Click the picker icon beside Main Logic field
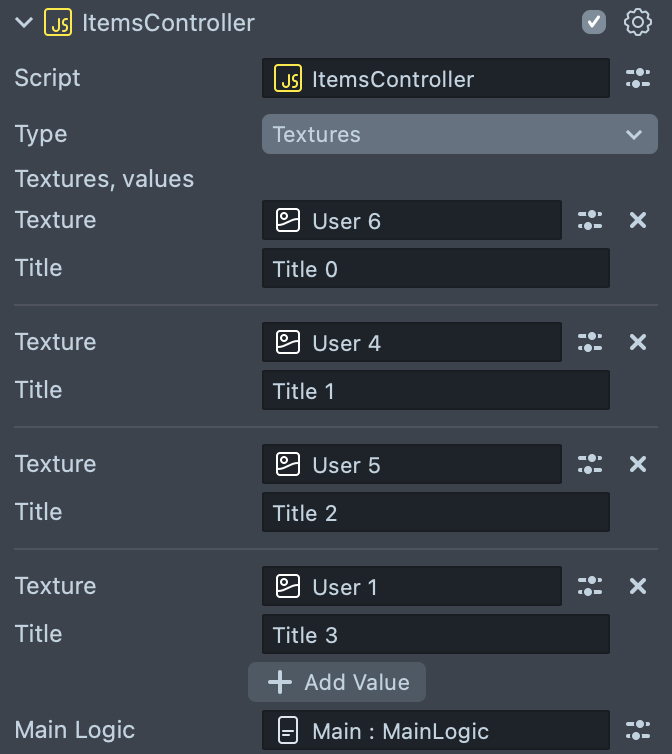 click(x=637, y=730)
